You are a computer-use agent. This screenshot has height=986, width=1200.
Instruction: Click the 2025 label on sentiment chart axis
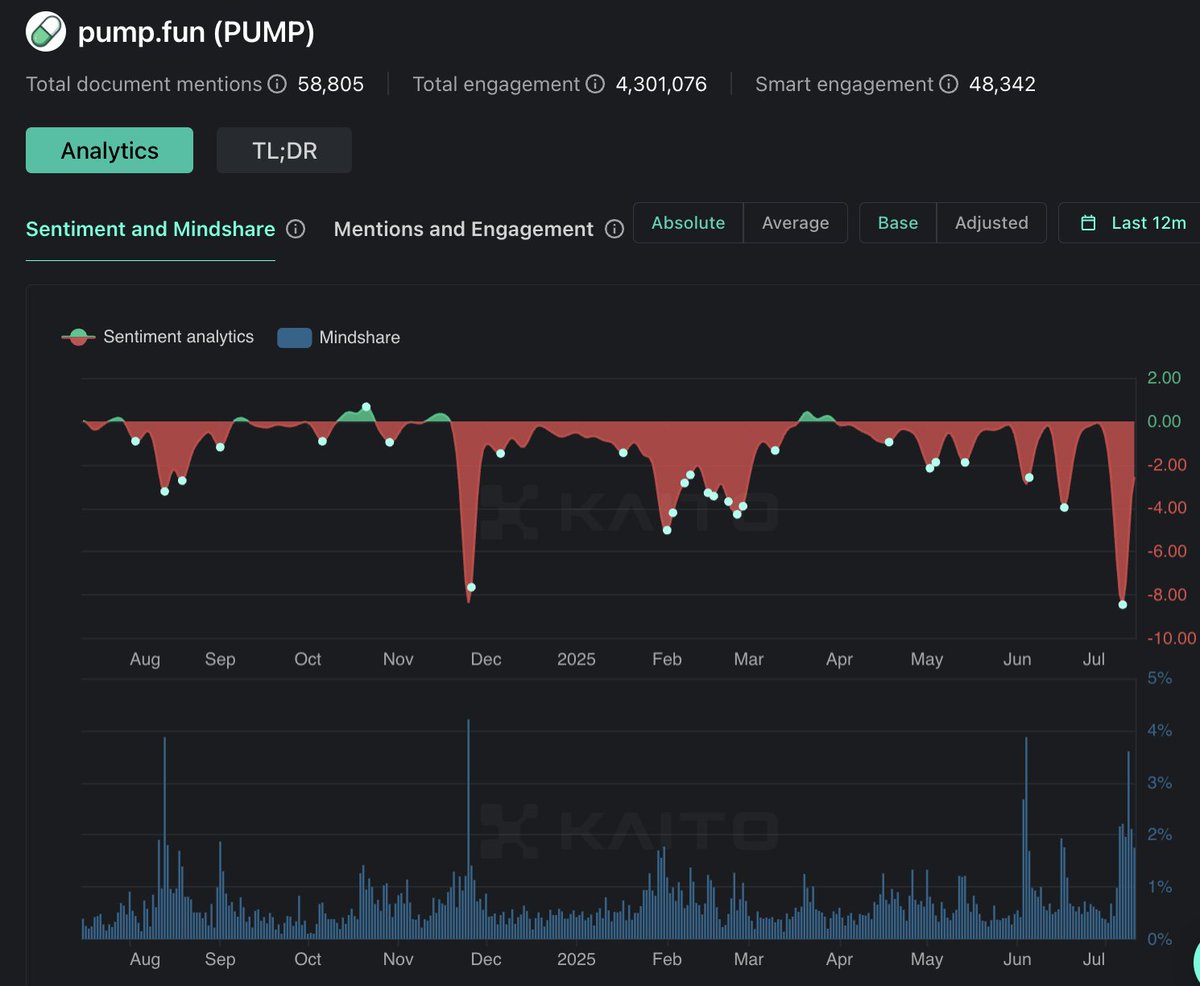576,659
